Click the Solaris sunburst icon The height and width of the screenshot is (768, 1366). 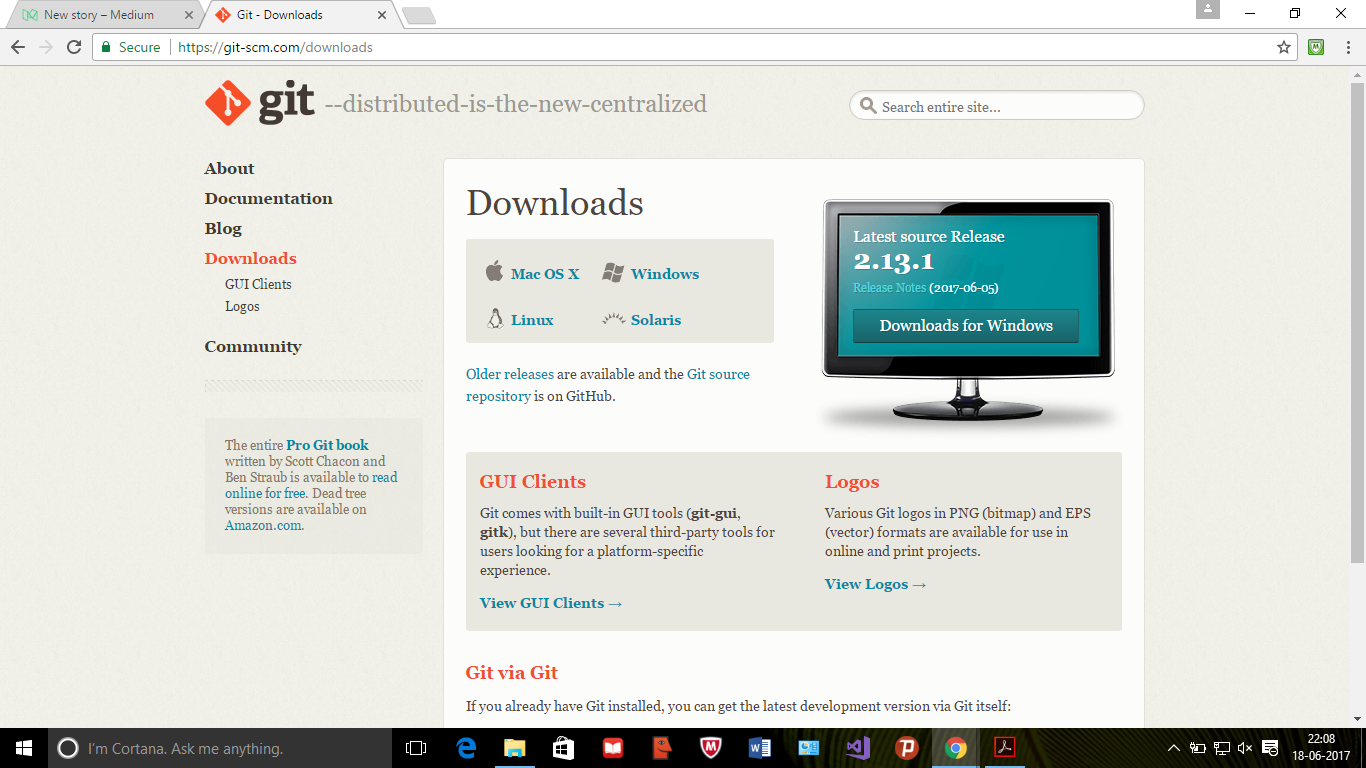[x=613, y=319]
